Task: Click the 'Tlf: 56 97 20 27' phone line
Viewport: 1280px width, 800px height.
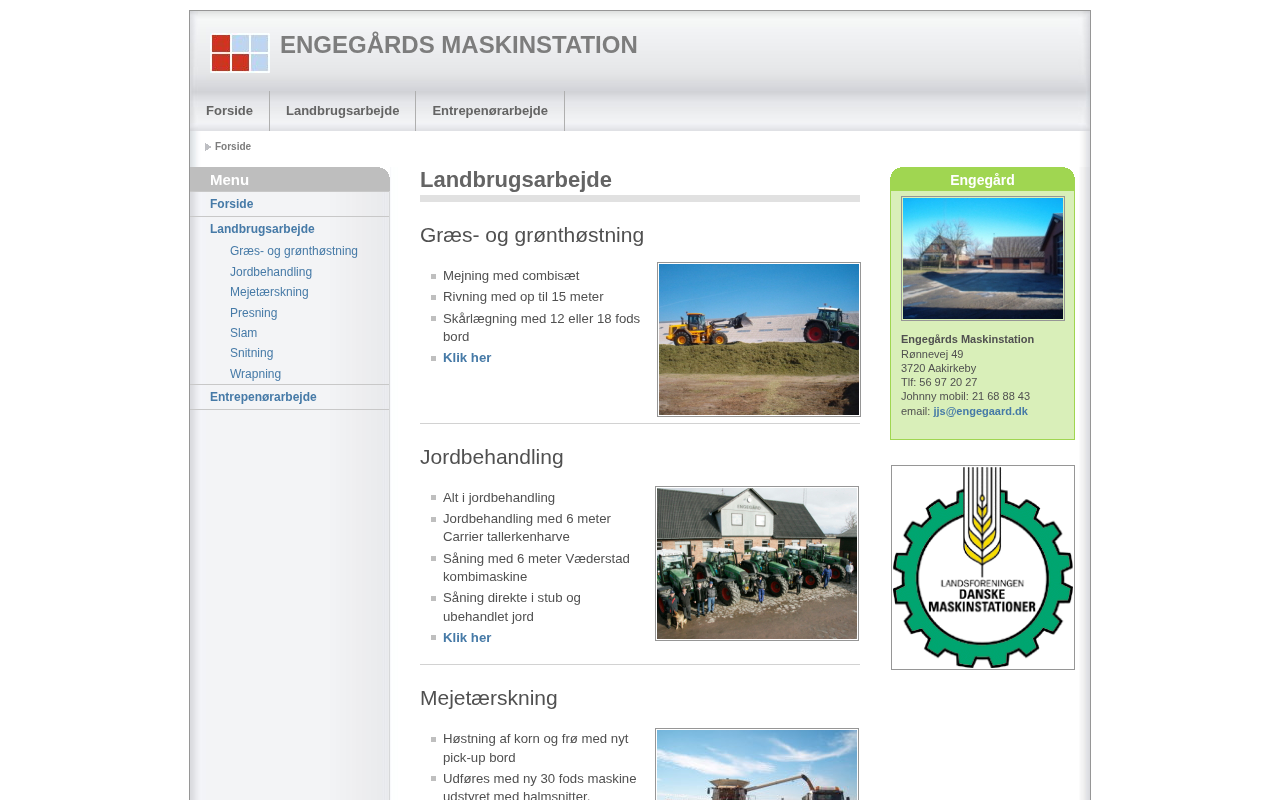Action: [x=939, y=382]
